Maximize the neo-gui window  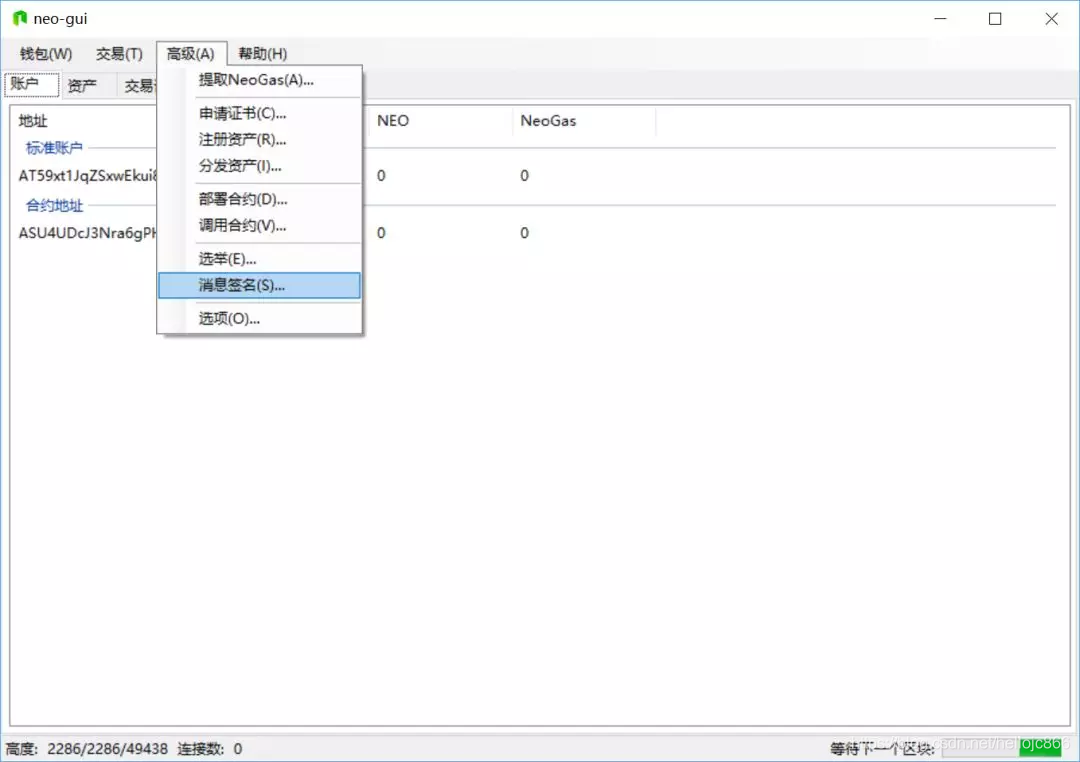point(995,19)
